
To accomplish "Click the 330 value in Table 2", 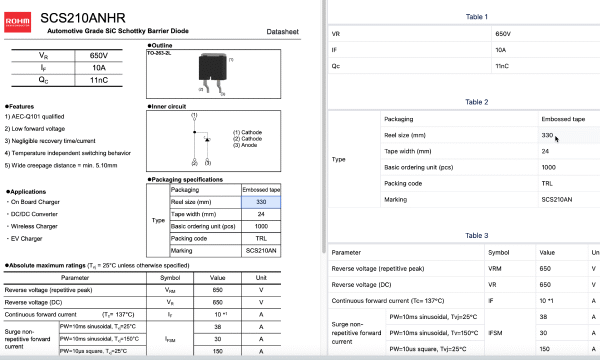I will pos(547,135).
